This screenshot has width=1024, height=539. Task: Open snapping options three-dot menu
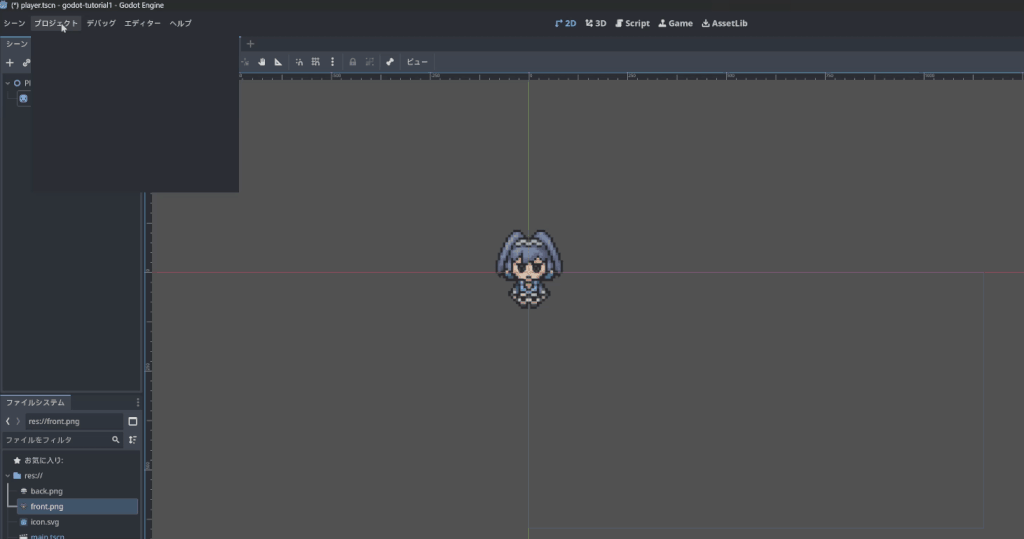pyautogui.click(x=332, y=62)
